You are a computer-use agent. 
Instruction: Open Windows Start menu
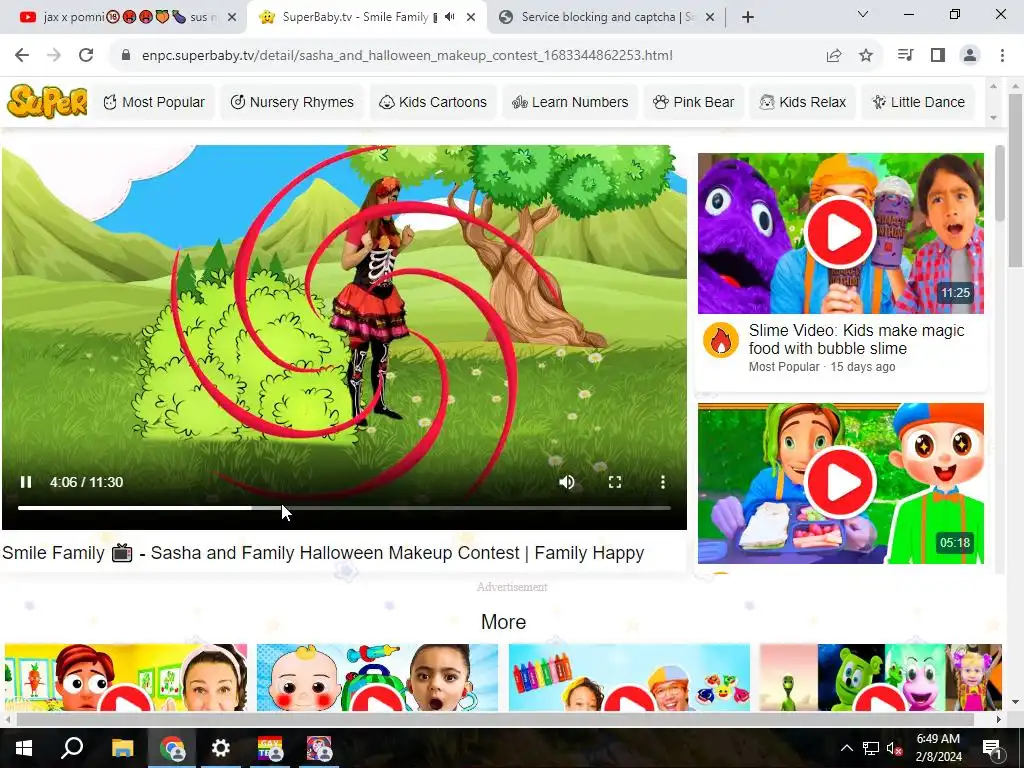[24, 748]
